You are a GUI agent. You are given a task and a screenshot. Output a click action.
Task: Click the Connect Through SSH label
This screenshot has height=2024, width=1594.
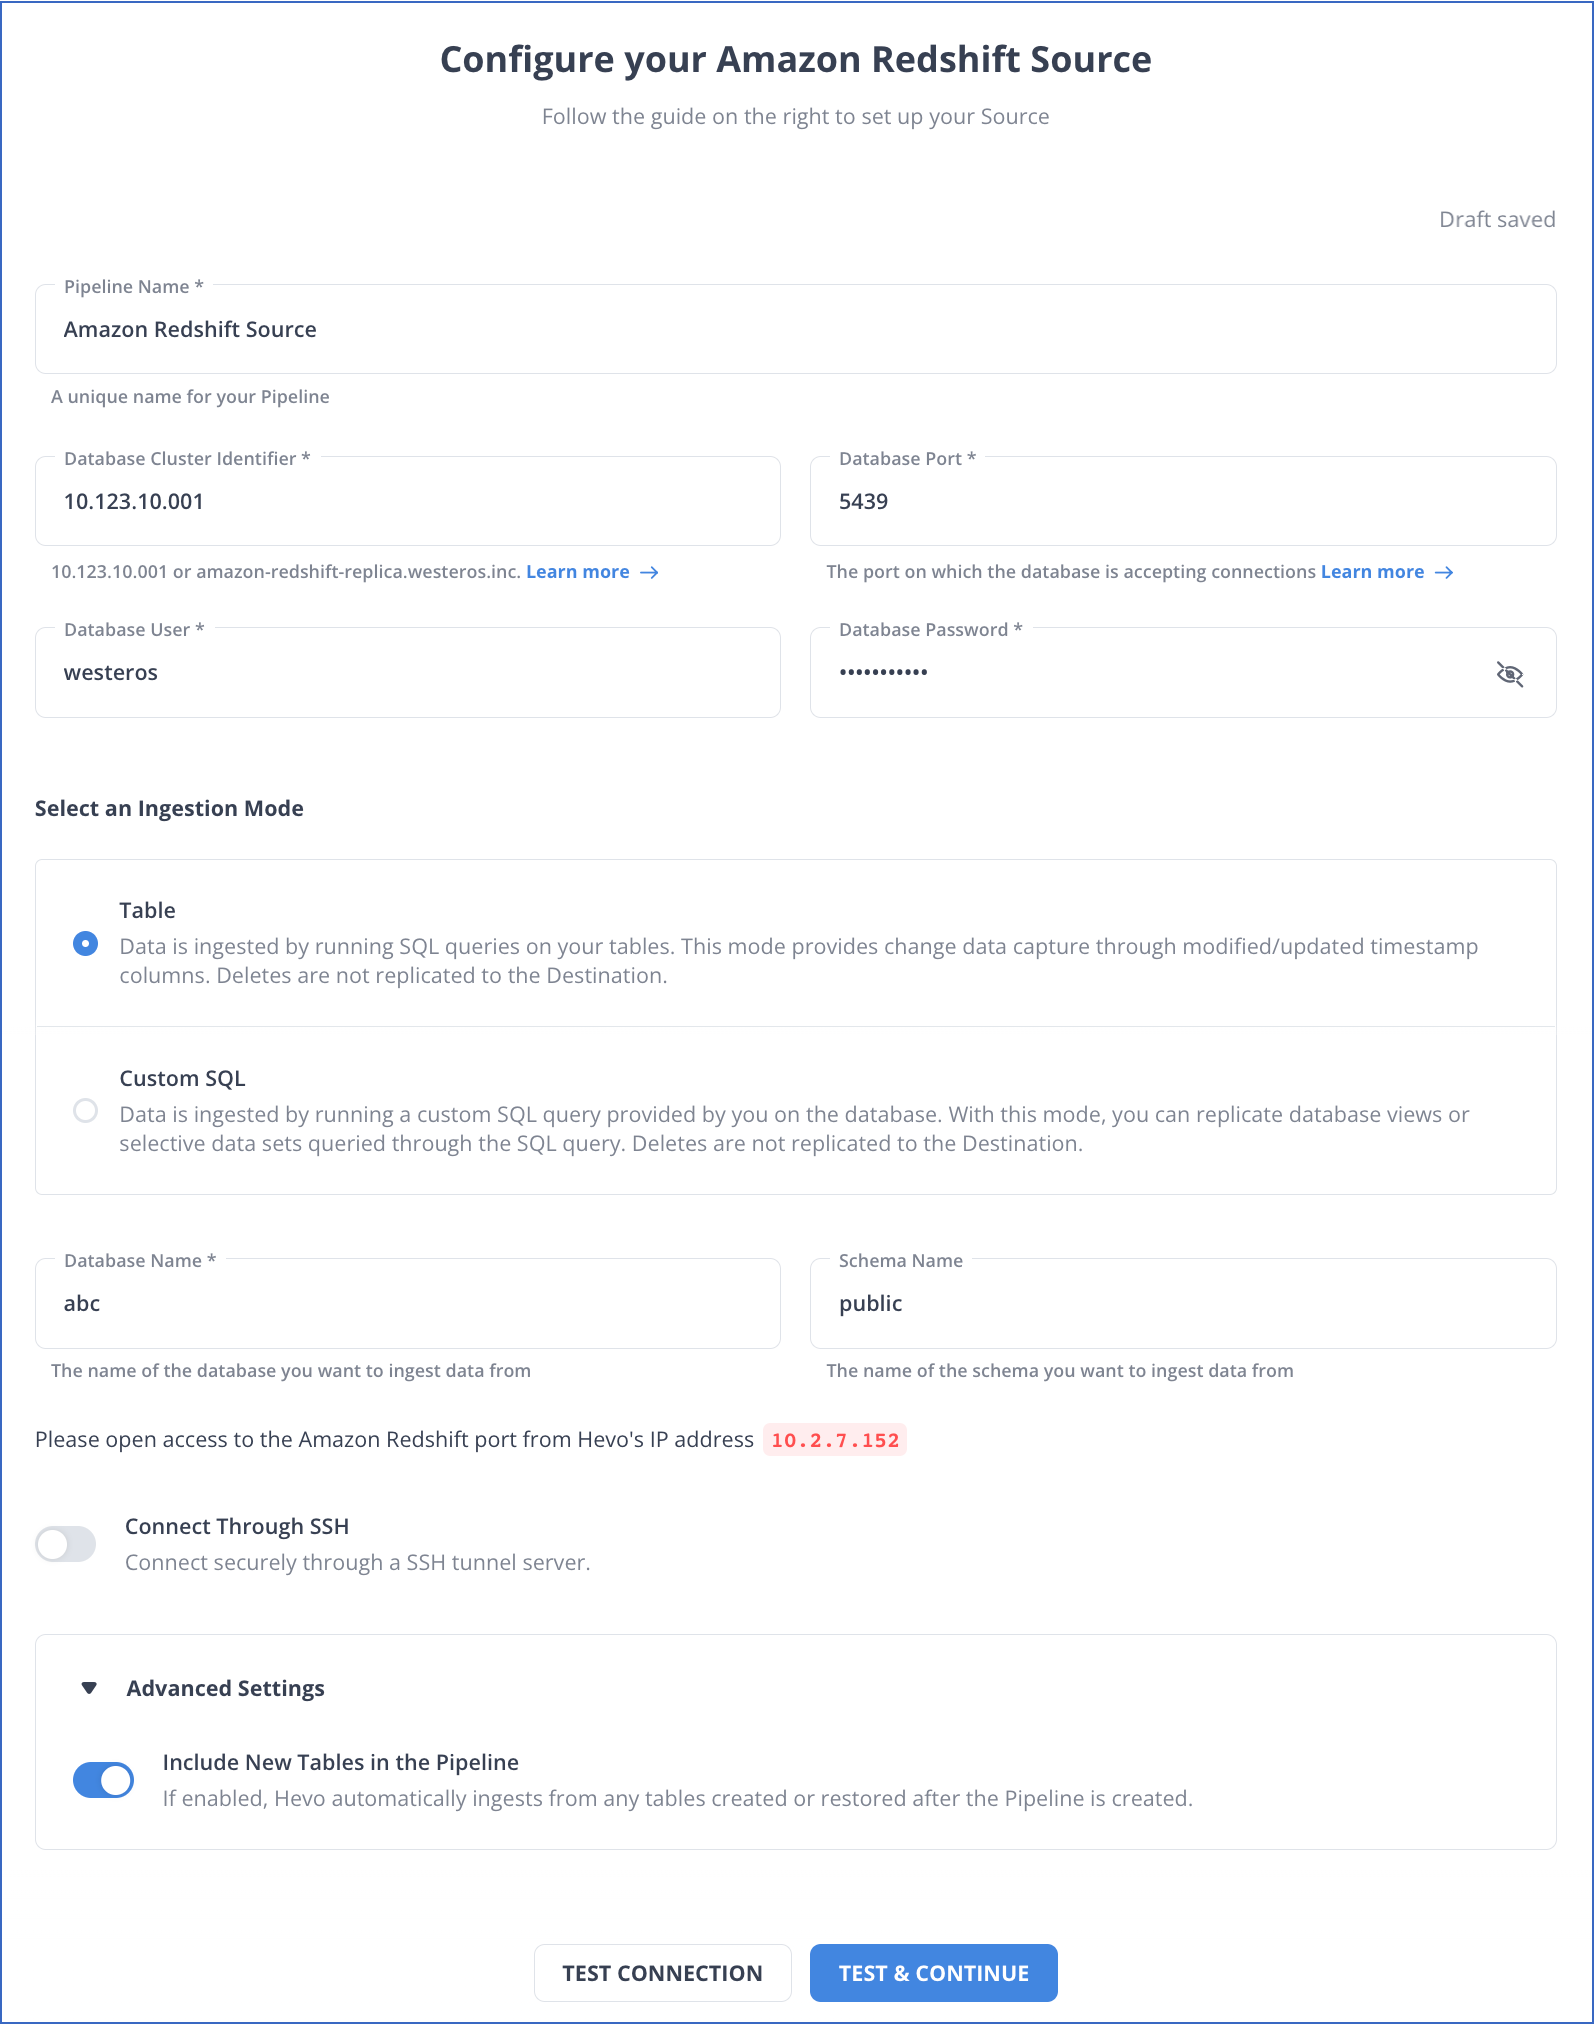237,1526
